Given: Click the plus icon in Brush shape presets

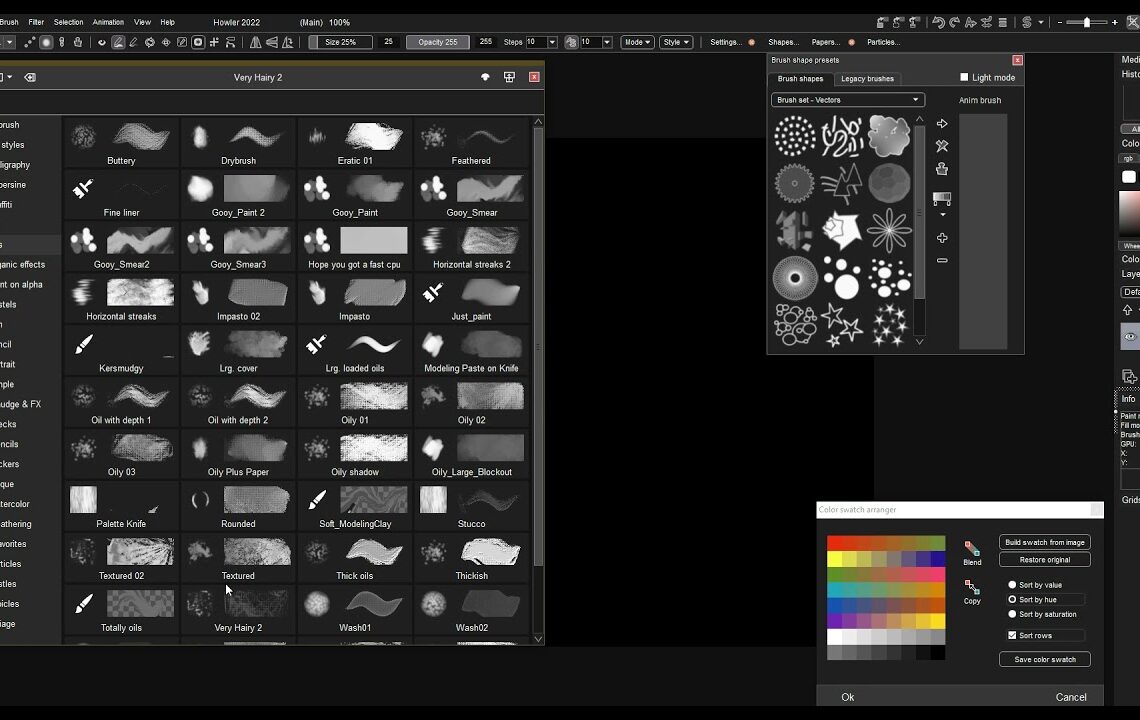Looking at the screenshot, I should [x=942, y=238].
